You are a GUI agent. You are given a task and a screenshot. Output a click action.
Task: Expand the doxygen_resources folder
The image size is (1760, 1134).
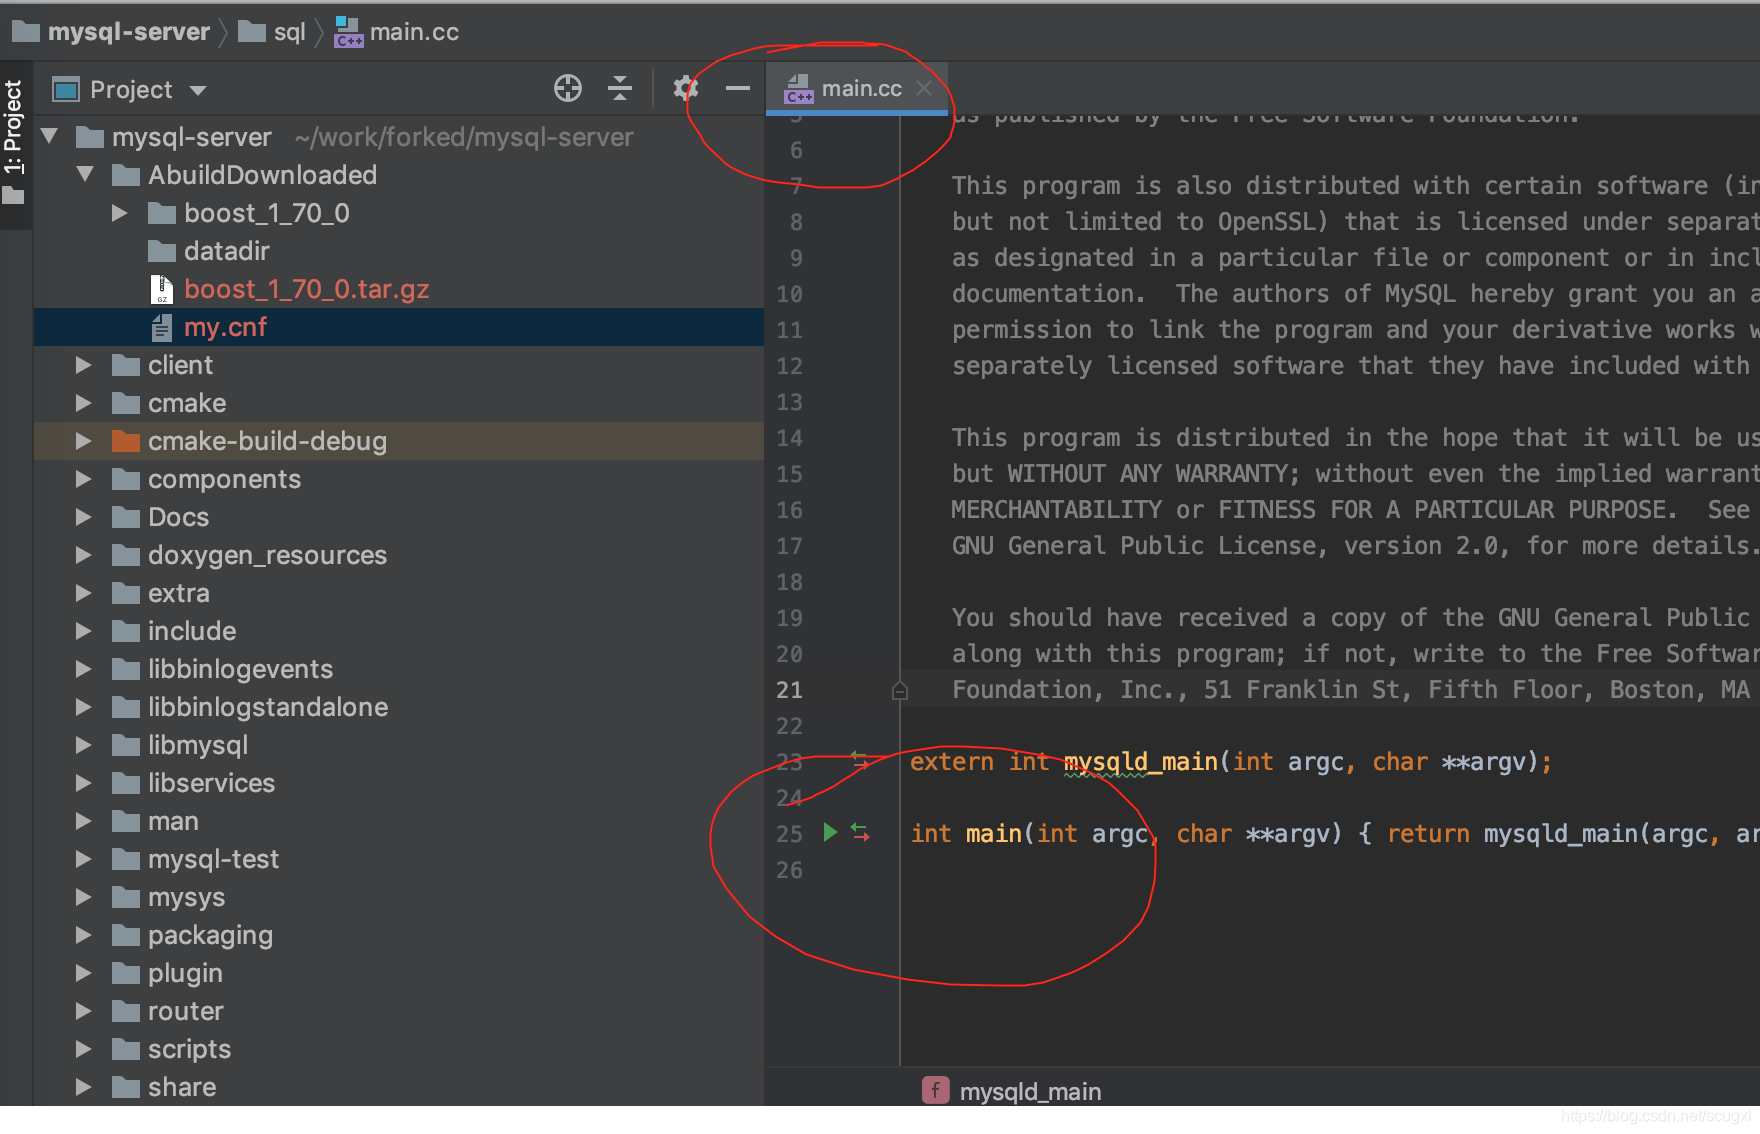[84, 555]
